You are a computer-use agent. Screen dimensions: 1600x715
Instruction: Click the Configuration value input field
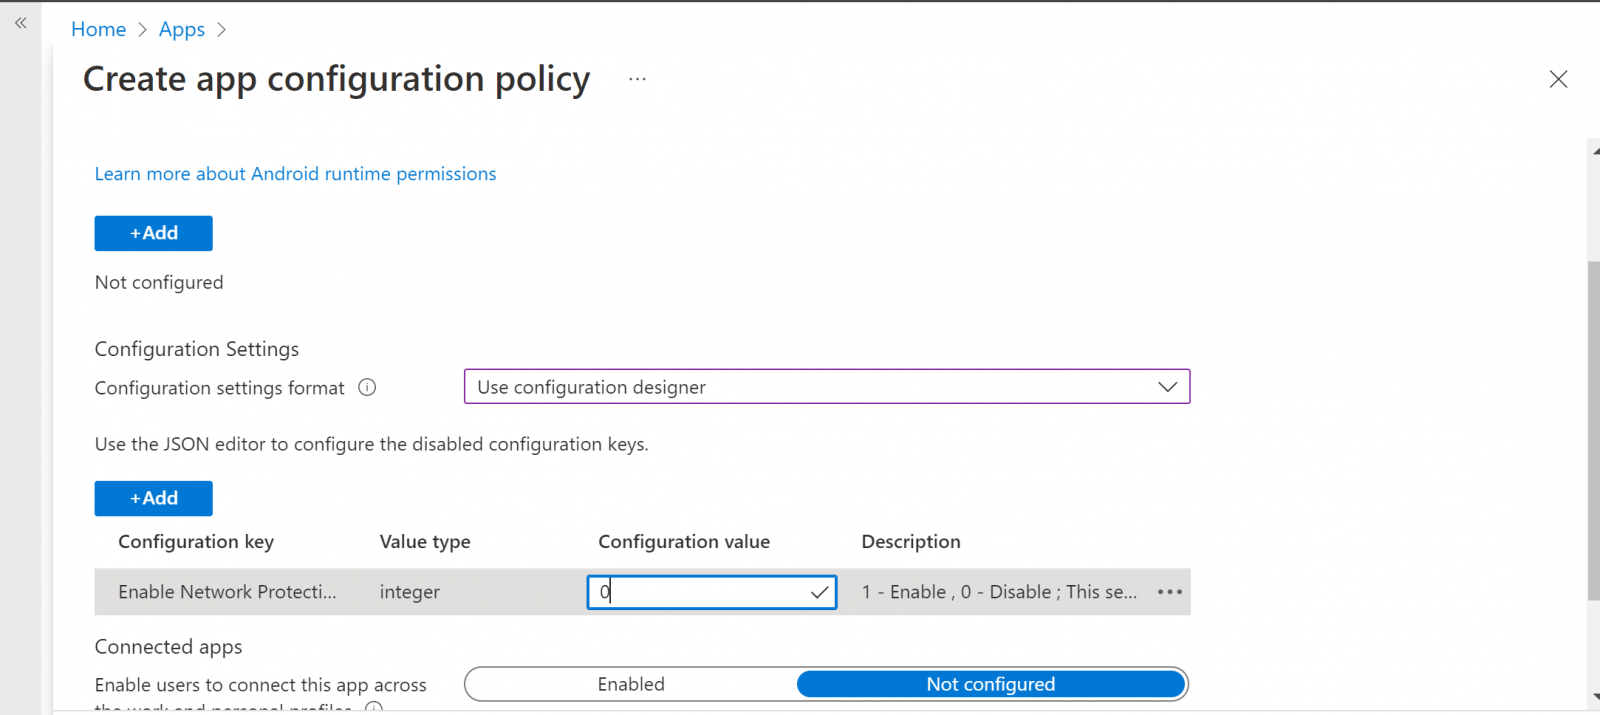pyautogui.click(x=700, y=592)
